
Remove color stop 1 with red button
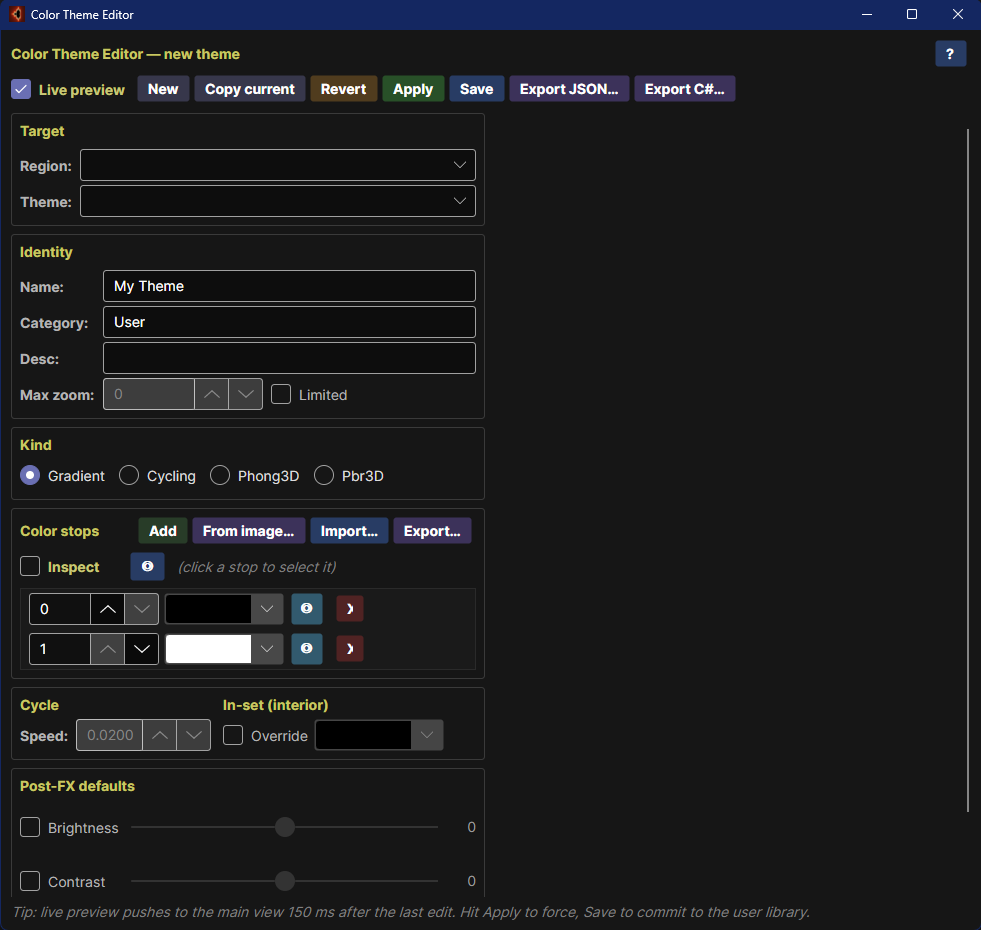(x=350, y=648)
